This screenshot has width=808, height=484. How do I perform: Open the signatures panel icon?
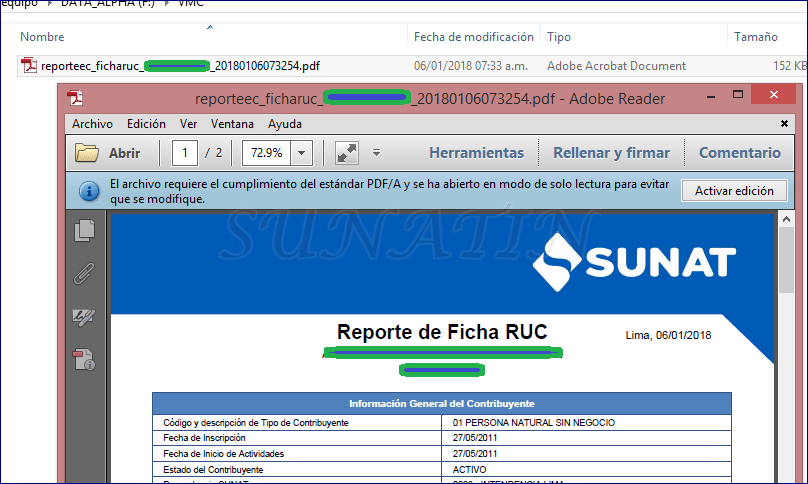click(x=85, y=317)
